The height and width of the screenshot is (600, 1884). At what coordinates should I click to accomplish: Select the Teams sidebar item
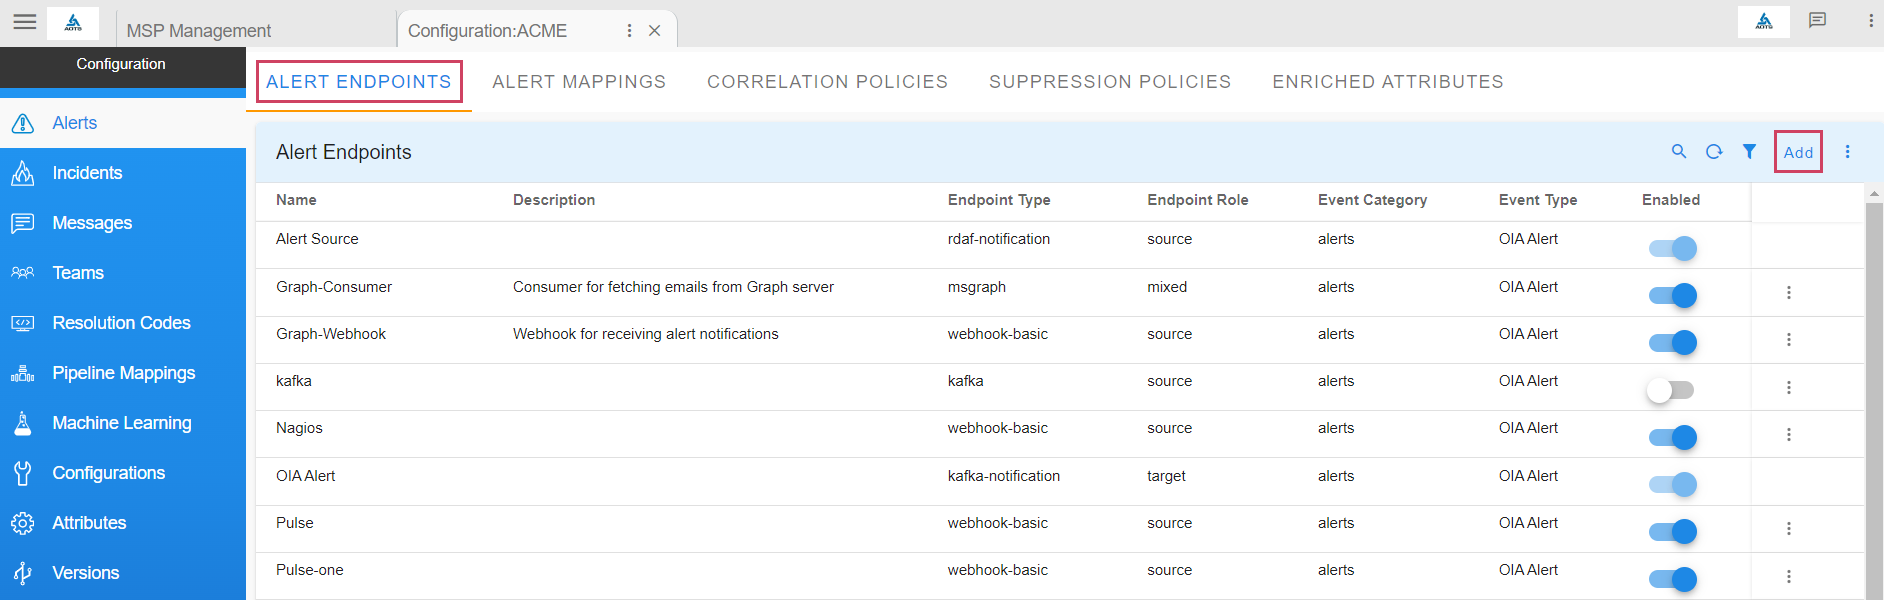(x=78, y=273)
